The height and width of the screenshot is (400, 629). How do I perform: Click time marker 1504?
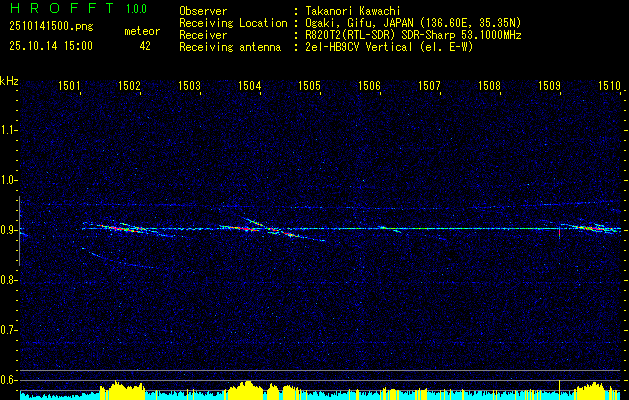point(250,85)
